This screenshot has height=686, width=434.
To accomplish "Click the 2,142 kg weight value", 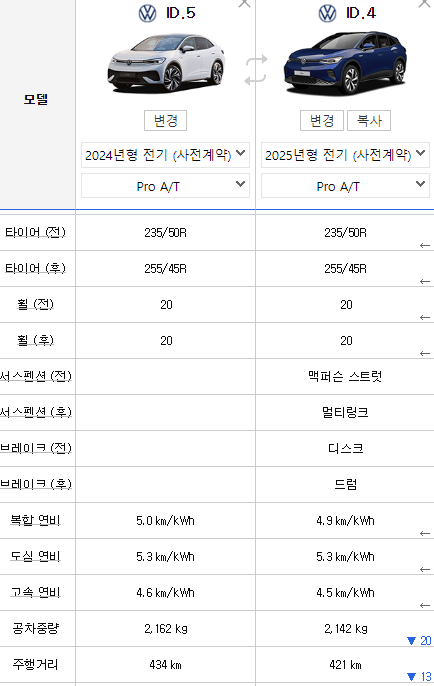I will click(346, 629).
